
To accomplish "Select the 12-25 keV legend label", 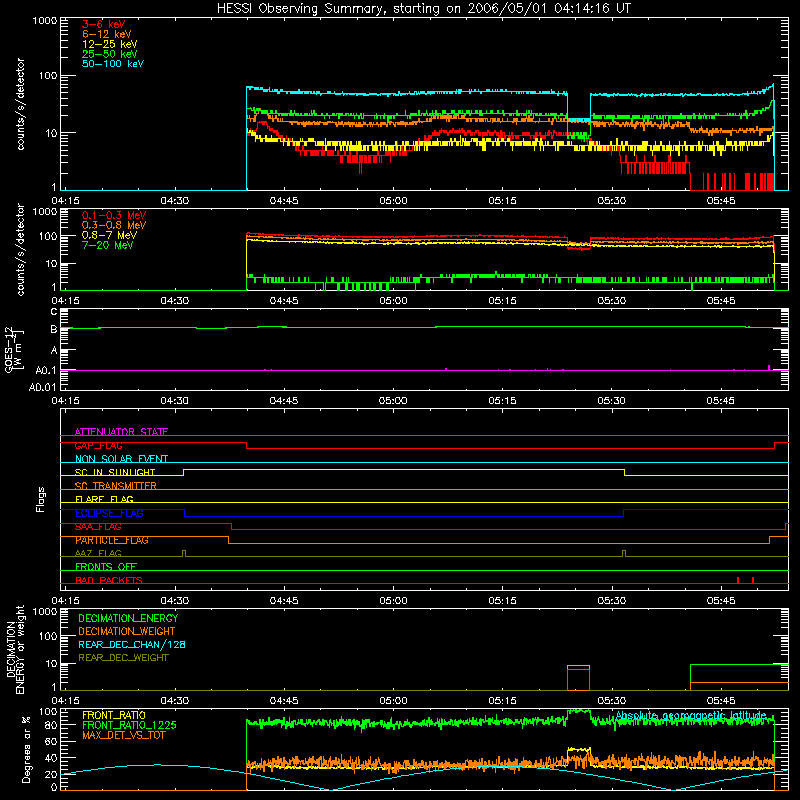I will click(x=110, y=44).
